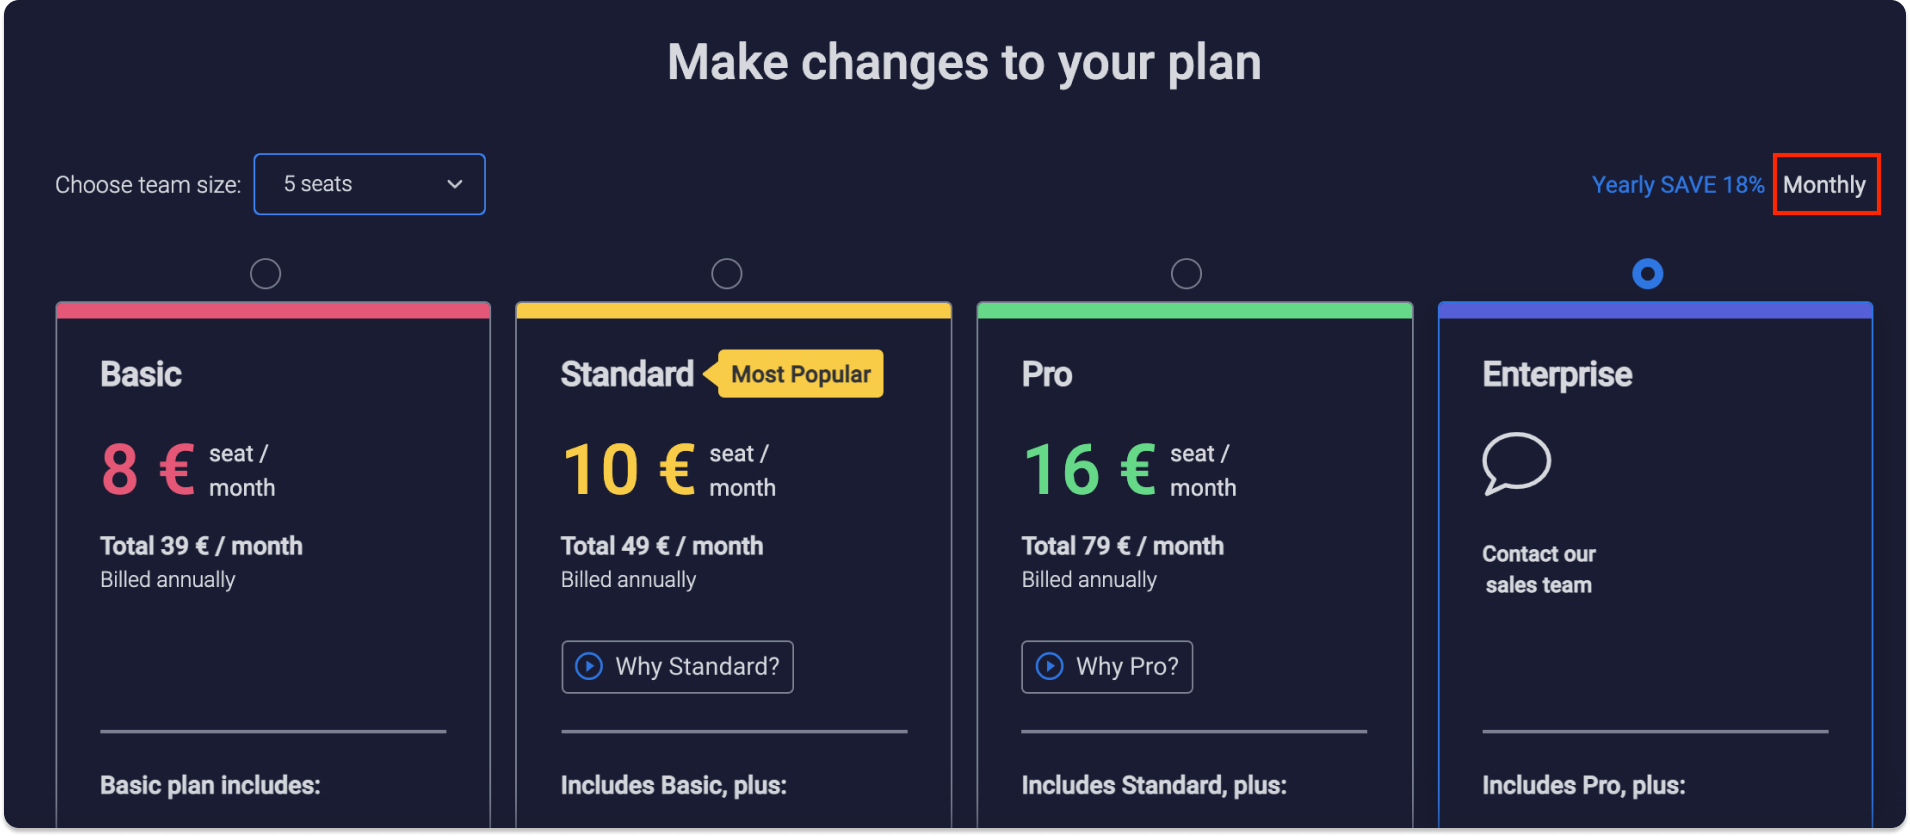
Task: Select the Enterprise plan radio button
Action: 1647,273
